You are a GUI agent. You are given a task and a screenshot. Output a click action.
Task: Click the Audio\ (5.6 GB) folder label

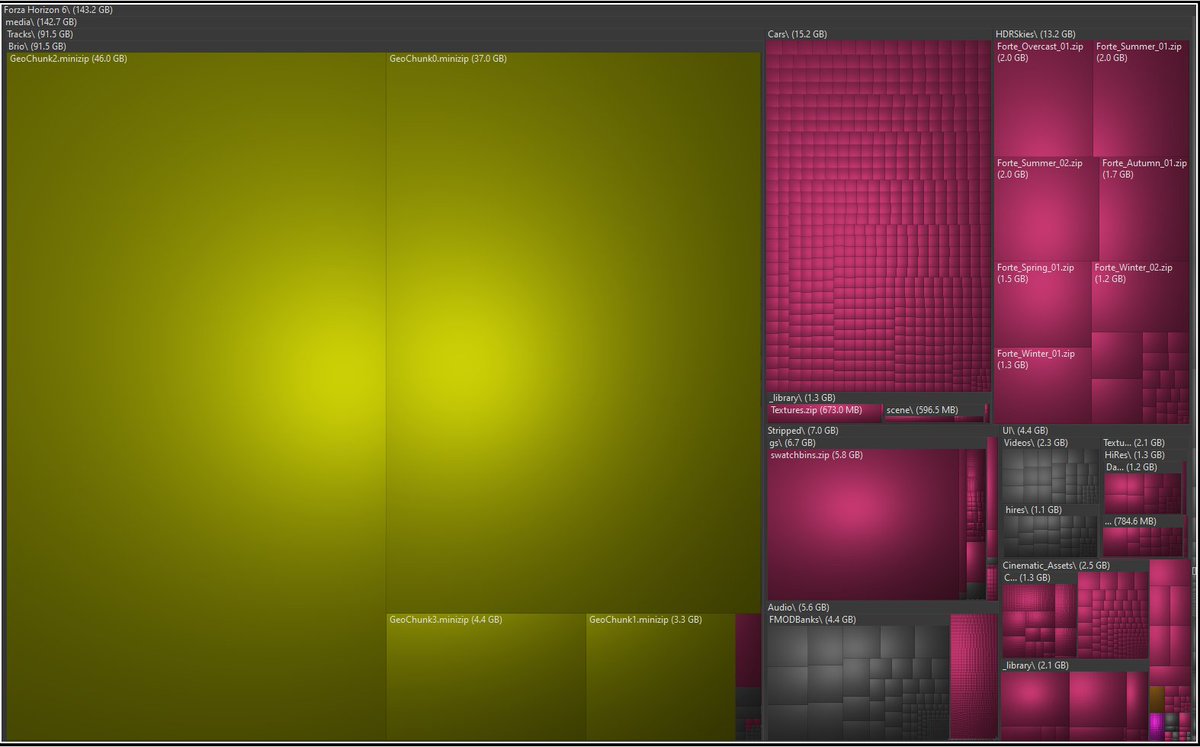(x=798, y=607)
